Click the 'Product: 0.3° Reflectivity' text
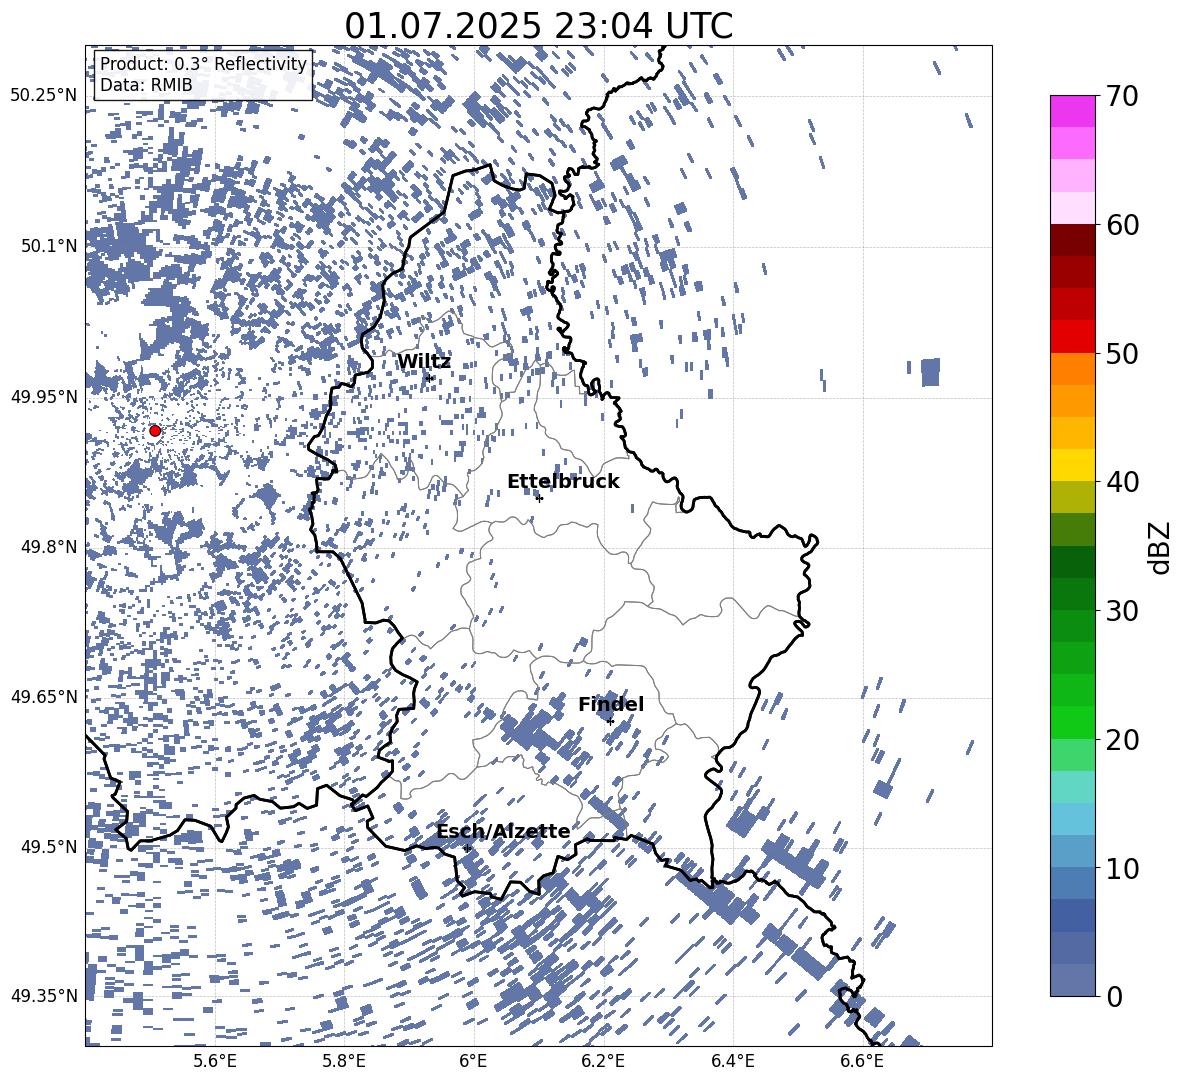 coord(203,64)
